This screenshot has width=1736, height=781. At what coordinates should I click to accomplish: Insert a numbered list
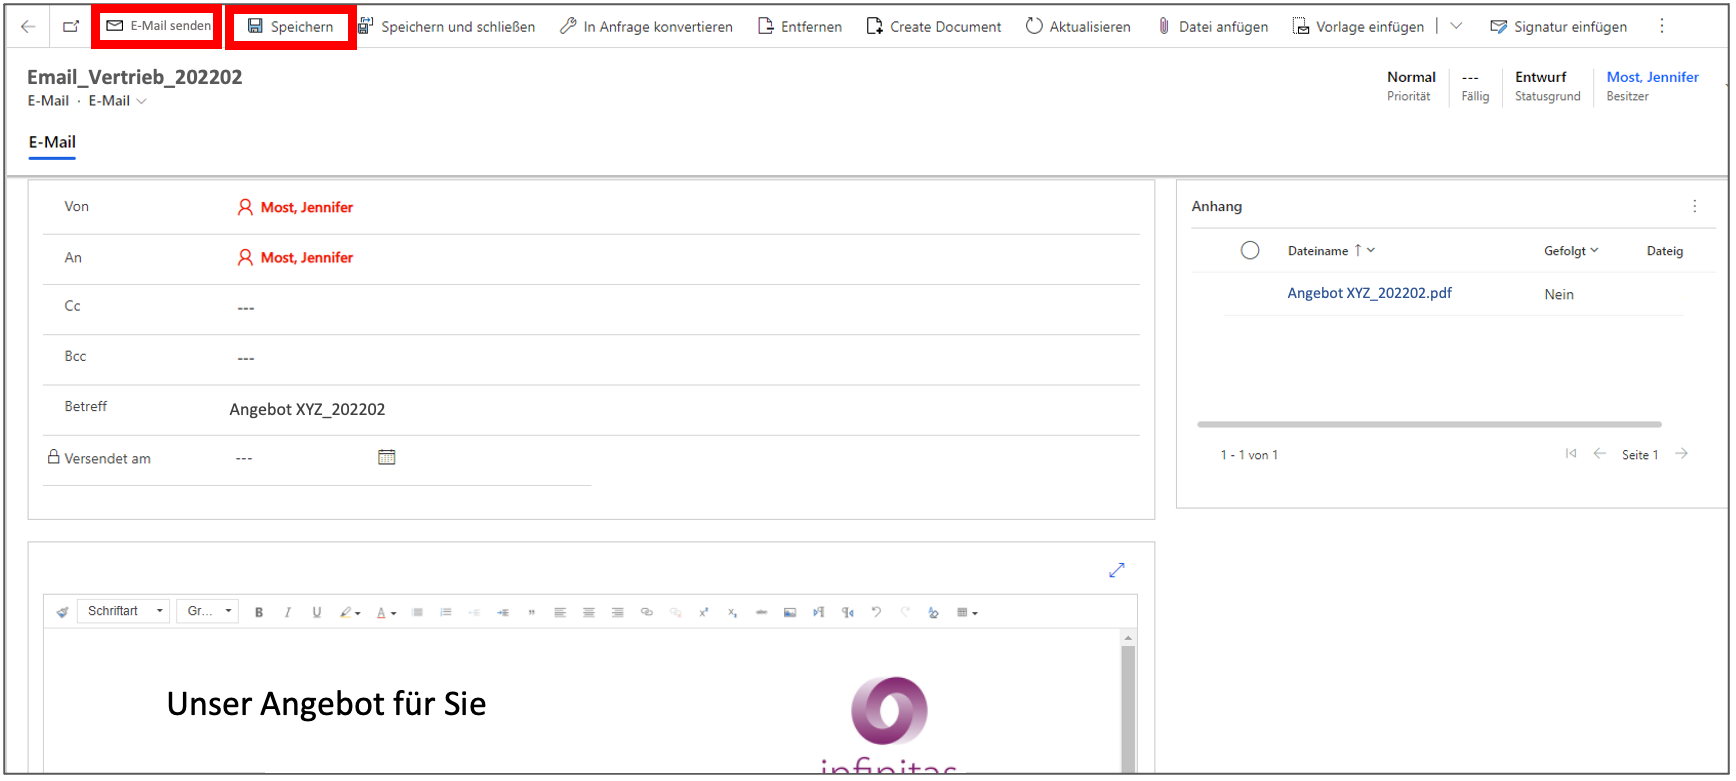[x=446, y=612]
